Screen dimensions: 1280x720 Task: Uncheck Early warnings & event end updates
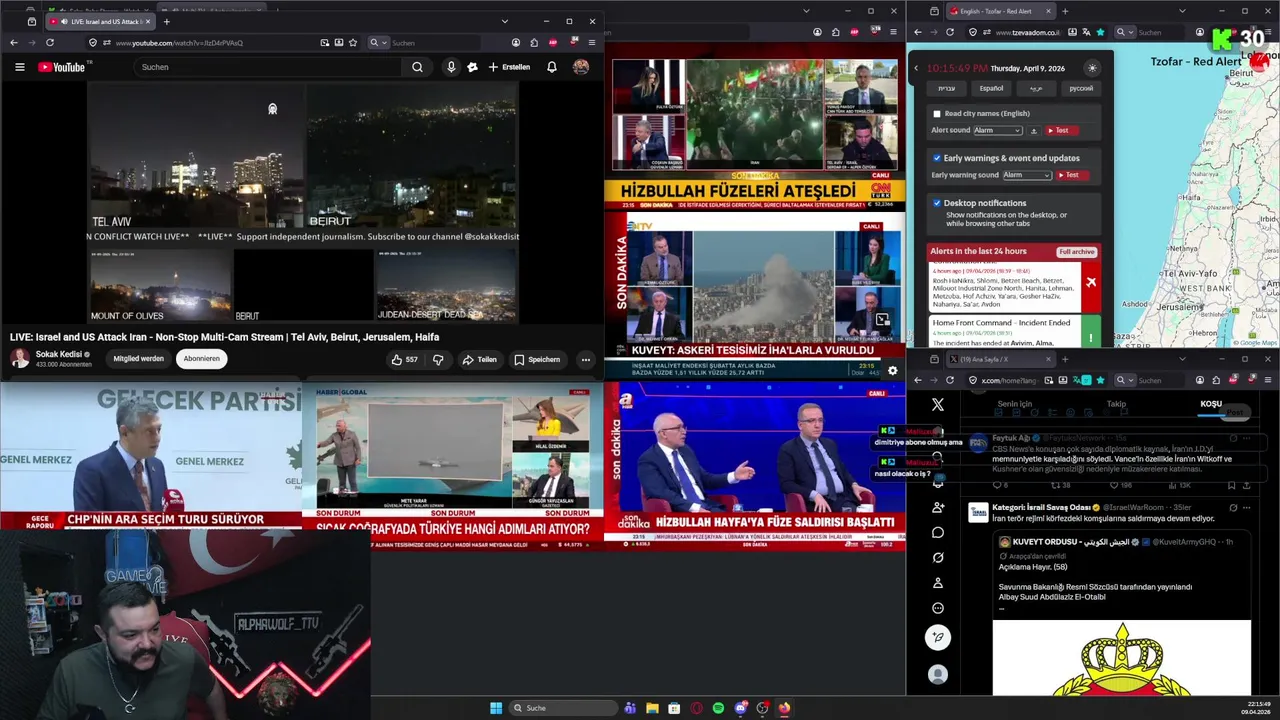click(x=937, y=158)
